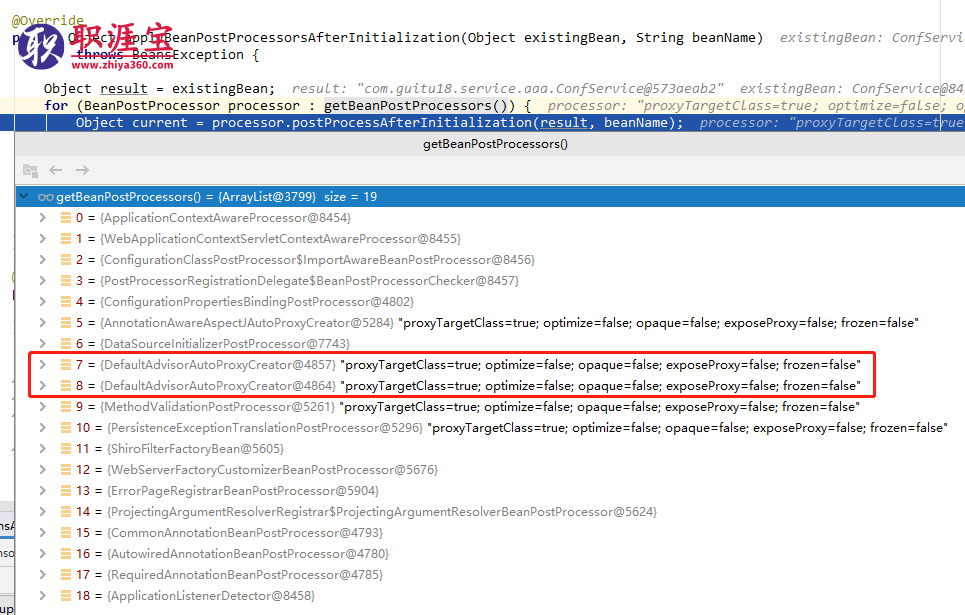The image size is (965, 615).
Task: Expand element 10 PersistenceExceptionTranslationPostProcessor
Action: (x=42, y=427)
